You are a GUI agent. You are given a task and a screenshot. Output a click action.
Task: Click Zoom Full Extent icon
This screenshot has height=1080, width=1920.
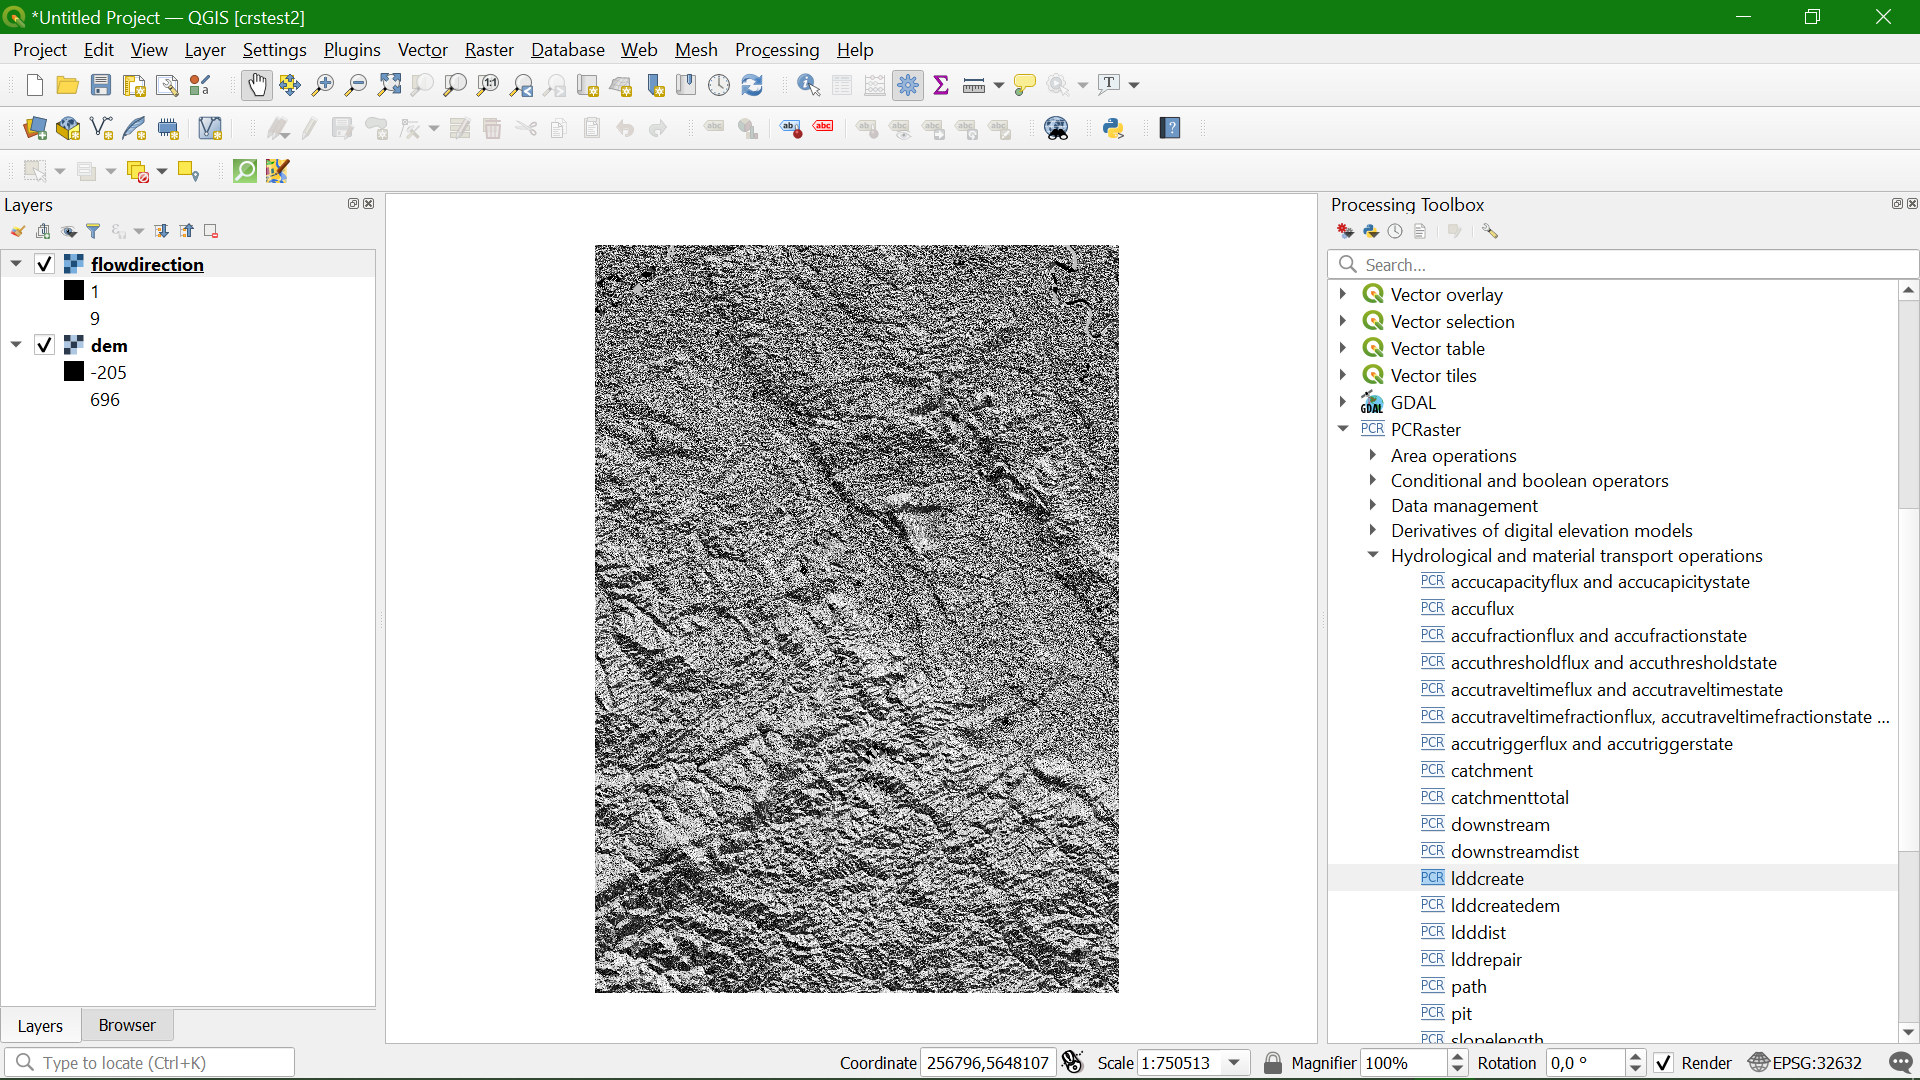[x=389, y=85]
